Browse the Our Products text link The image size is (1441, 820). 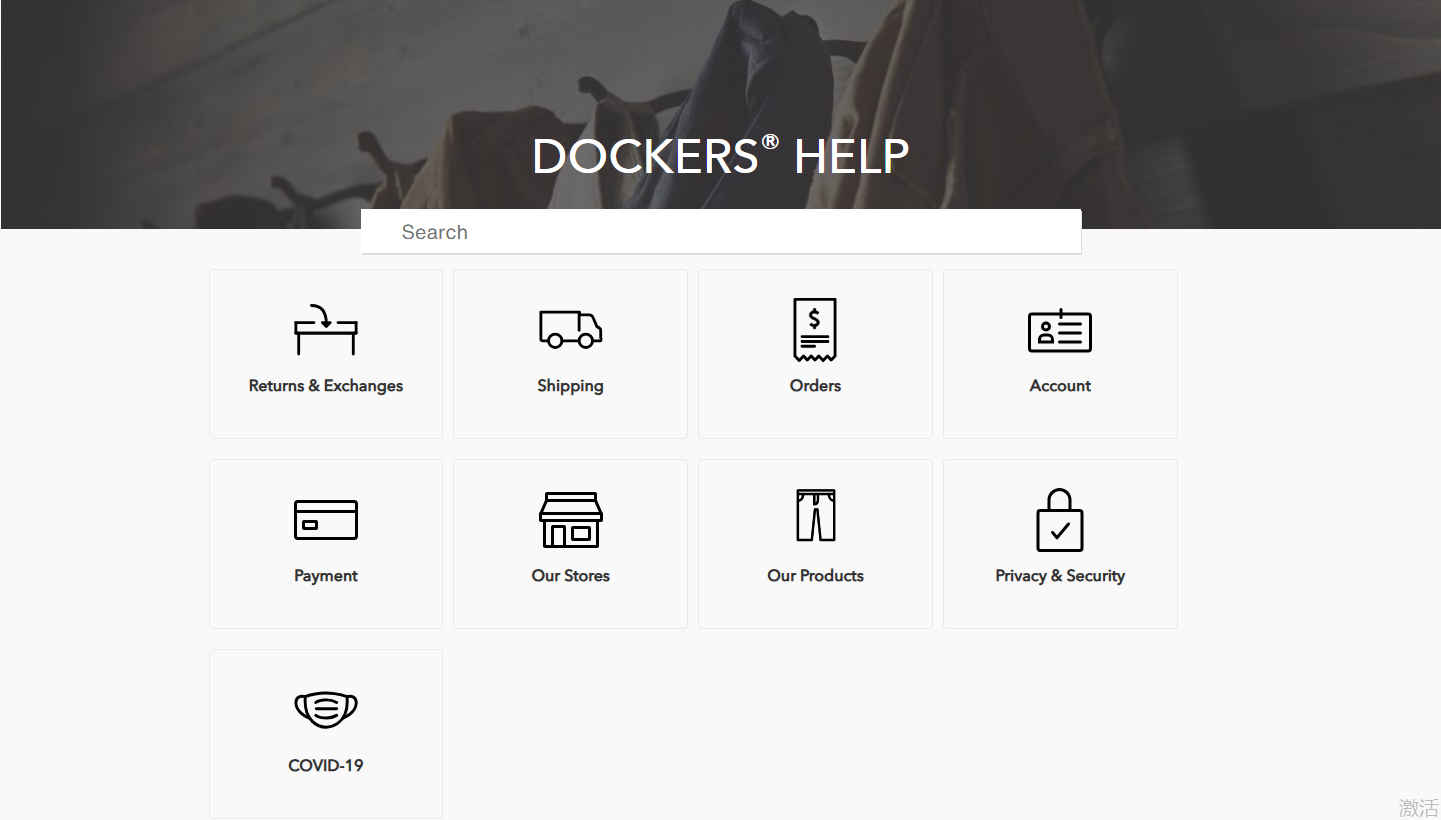815,576
